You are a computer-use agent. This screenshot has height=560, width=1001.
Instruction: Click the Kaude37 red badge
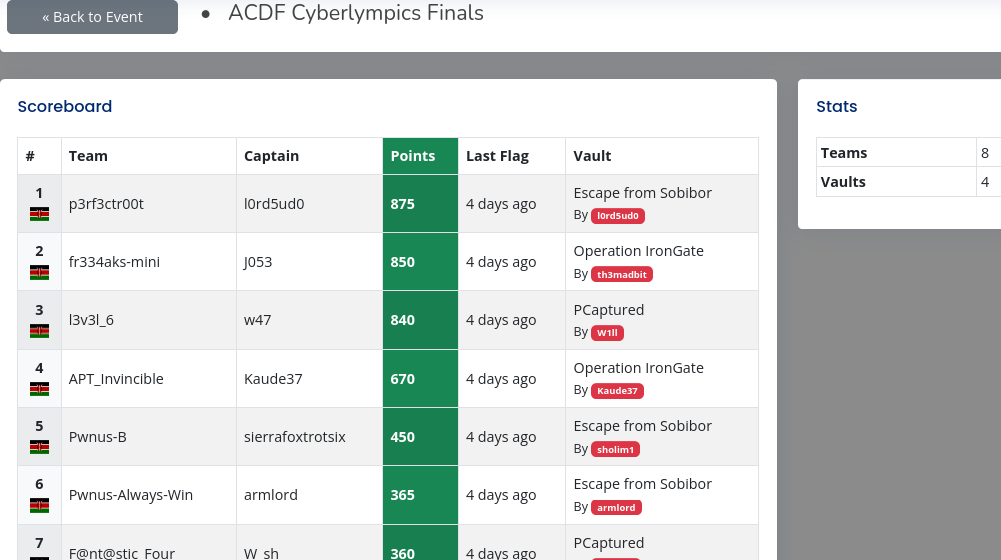click(x=617, y=391)
